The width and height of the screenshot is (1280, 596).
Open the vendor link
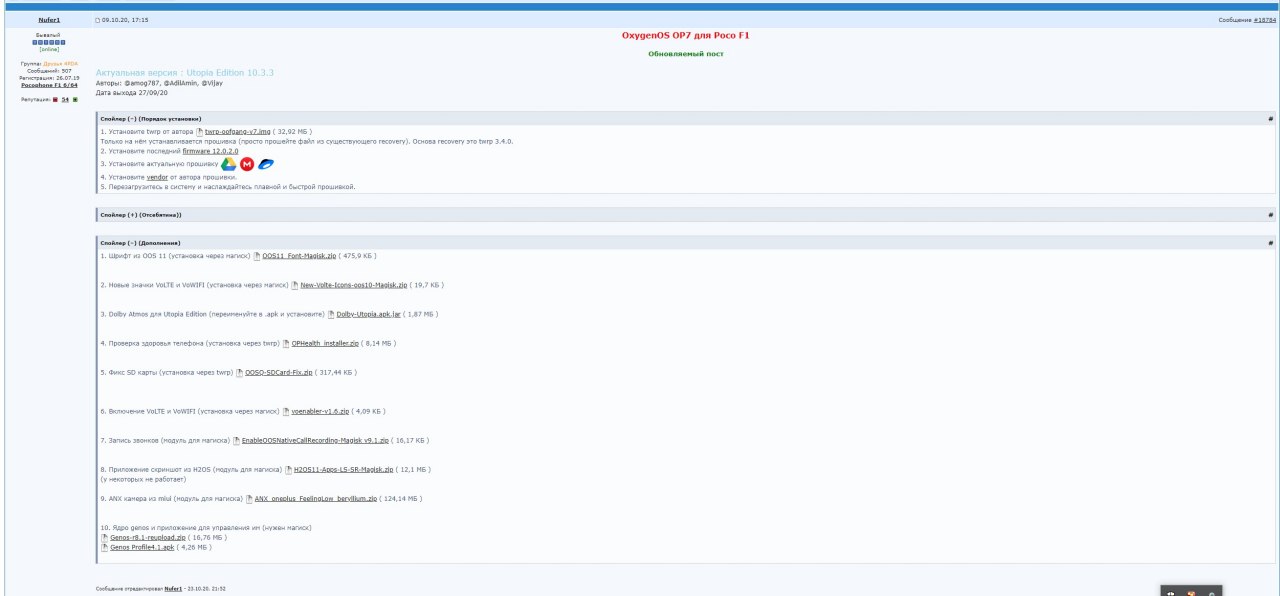coord(157,177)
